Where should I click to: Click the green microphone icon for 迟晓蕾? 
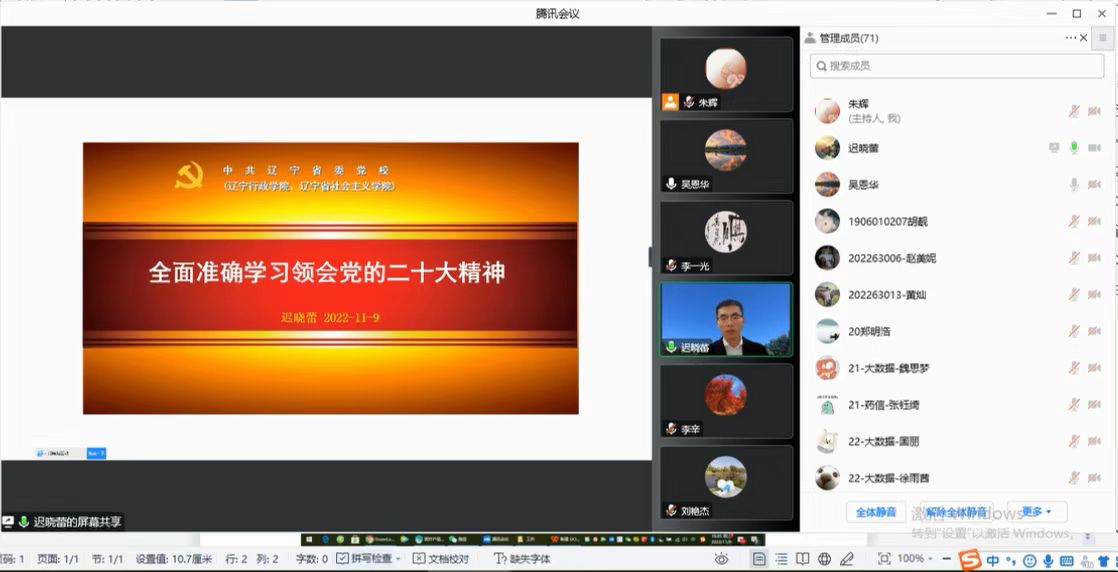1074,148
